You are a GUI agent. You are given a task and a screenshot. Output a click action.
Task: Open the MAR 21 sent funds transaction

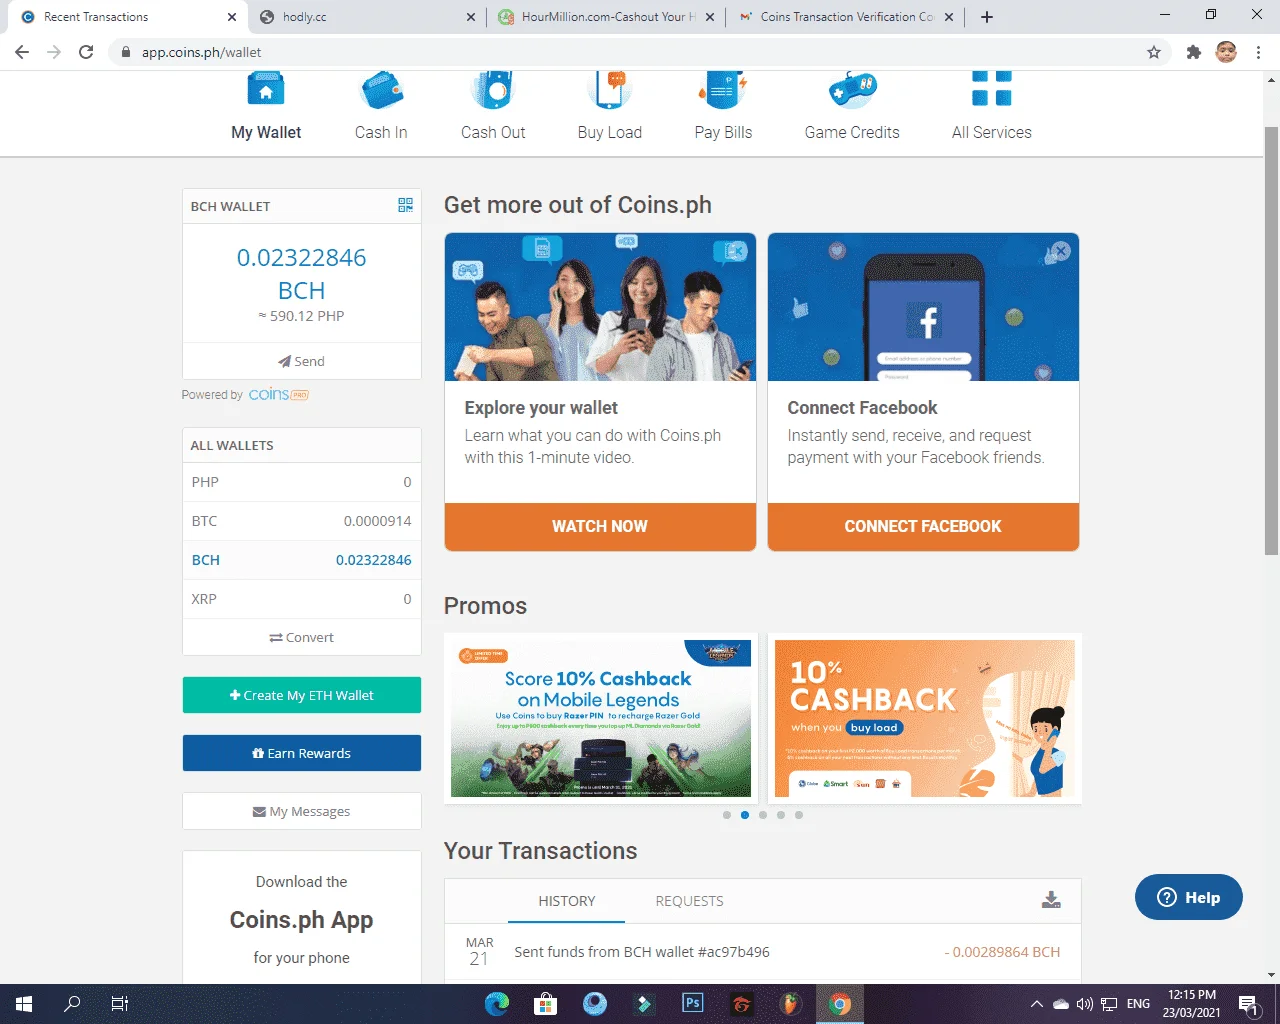(x=762, y=952)
